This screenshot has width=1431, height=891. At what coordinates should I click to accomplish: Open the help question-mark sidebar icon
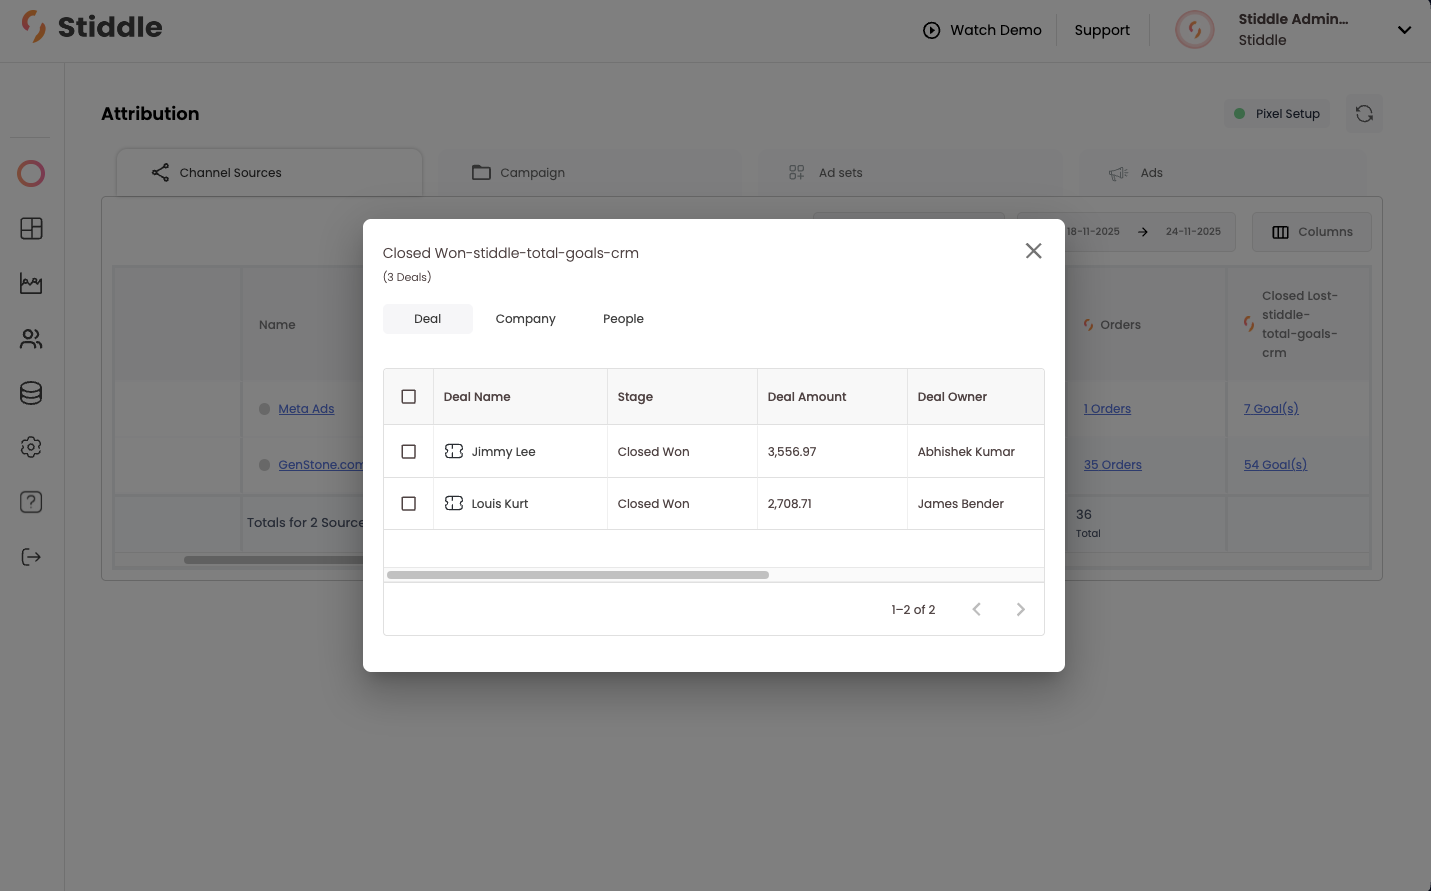tap(31, 502)
